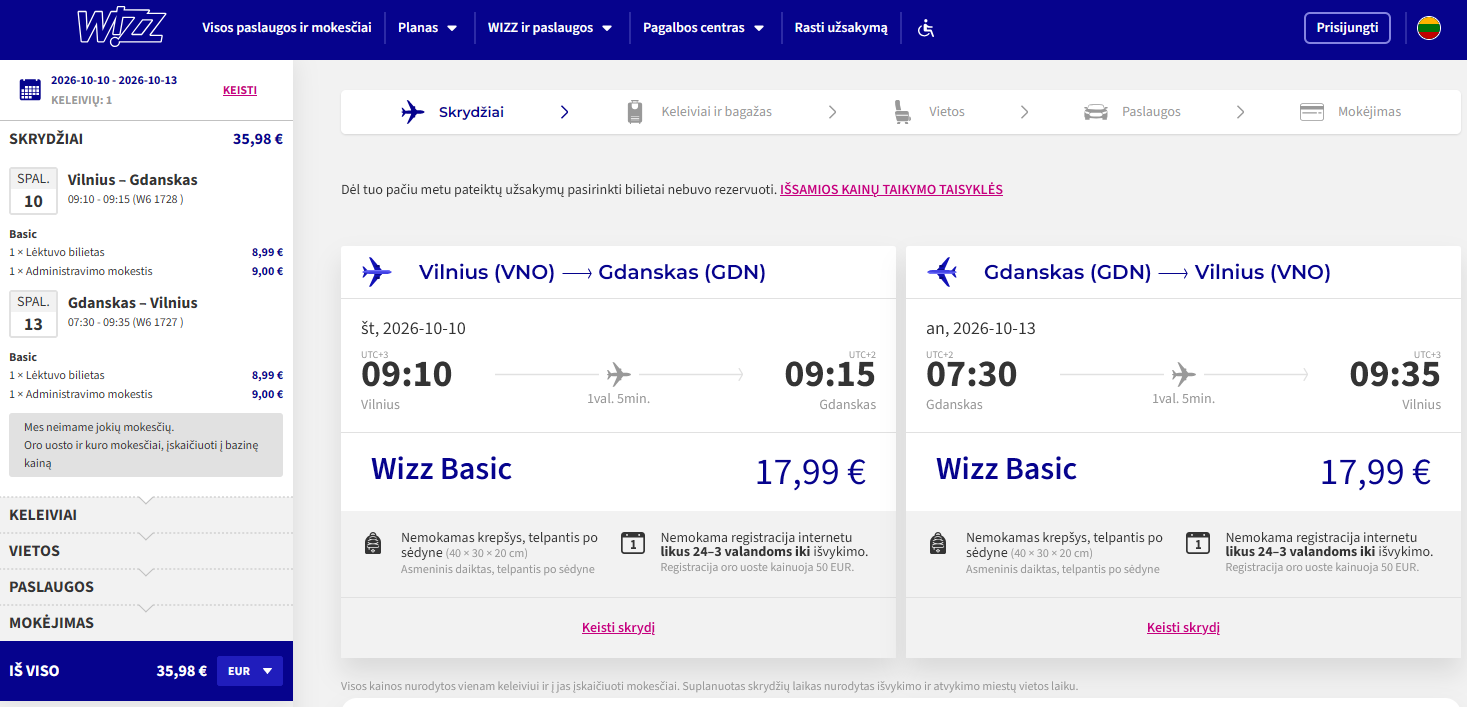
Task: Click the airplane icon in Skrydžiai step
Action: pyautogui.click(x=413, y=112)
